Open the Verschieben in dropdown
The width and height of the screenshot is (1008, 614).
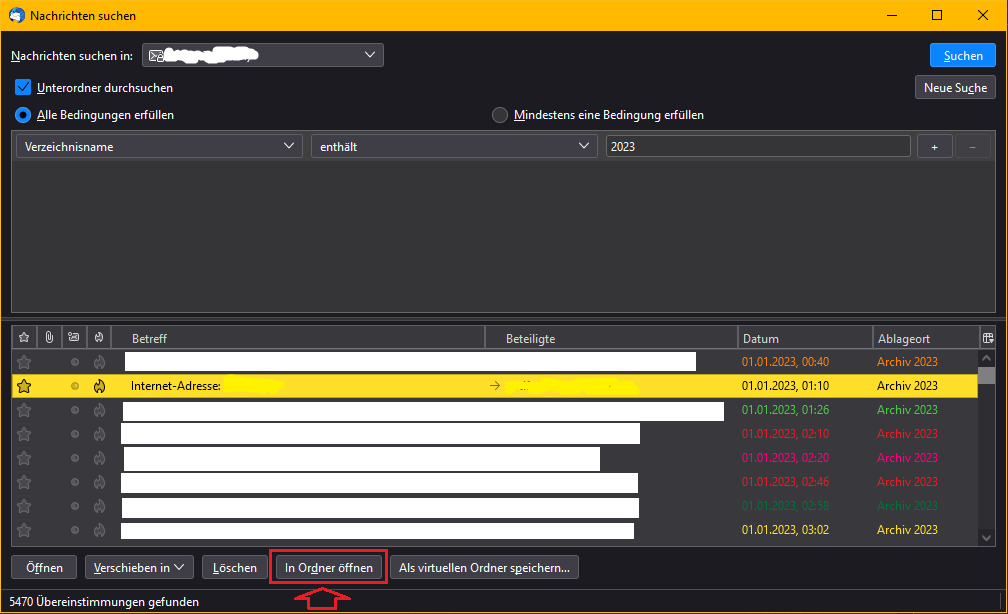(139, 568)
